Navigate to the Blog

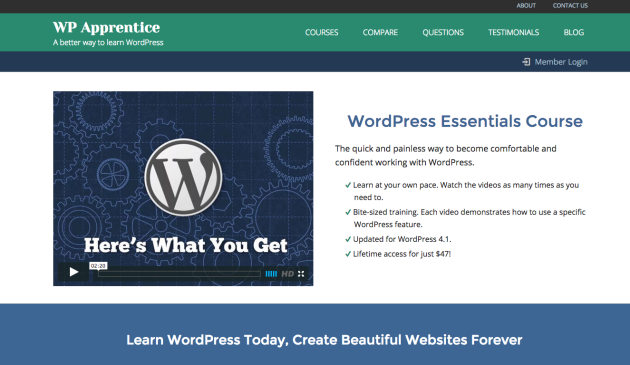(573, 32)
